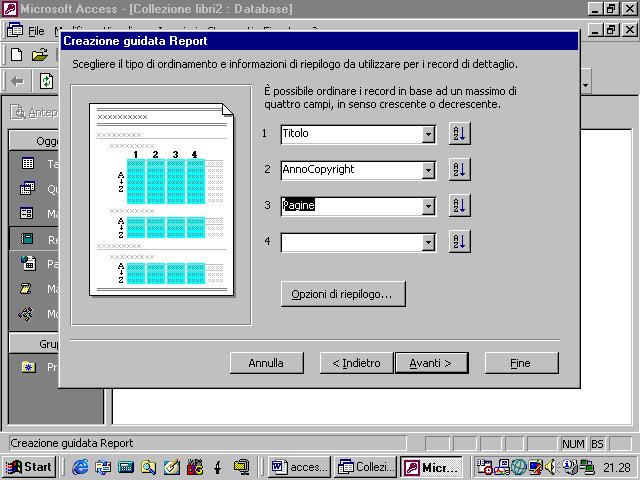Select the Pagine object icon

tap(28, 263)
